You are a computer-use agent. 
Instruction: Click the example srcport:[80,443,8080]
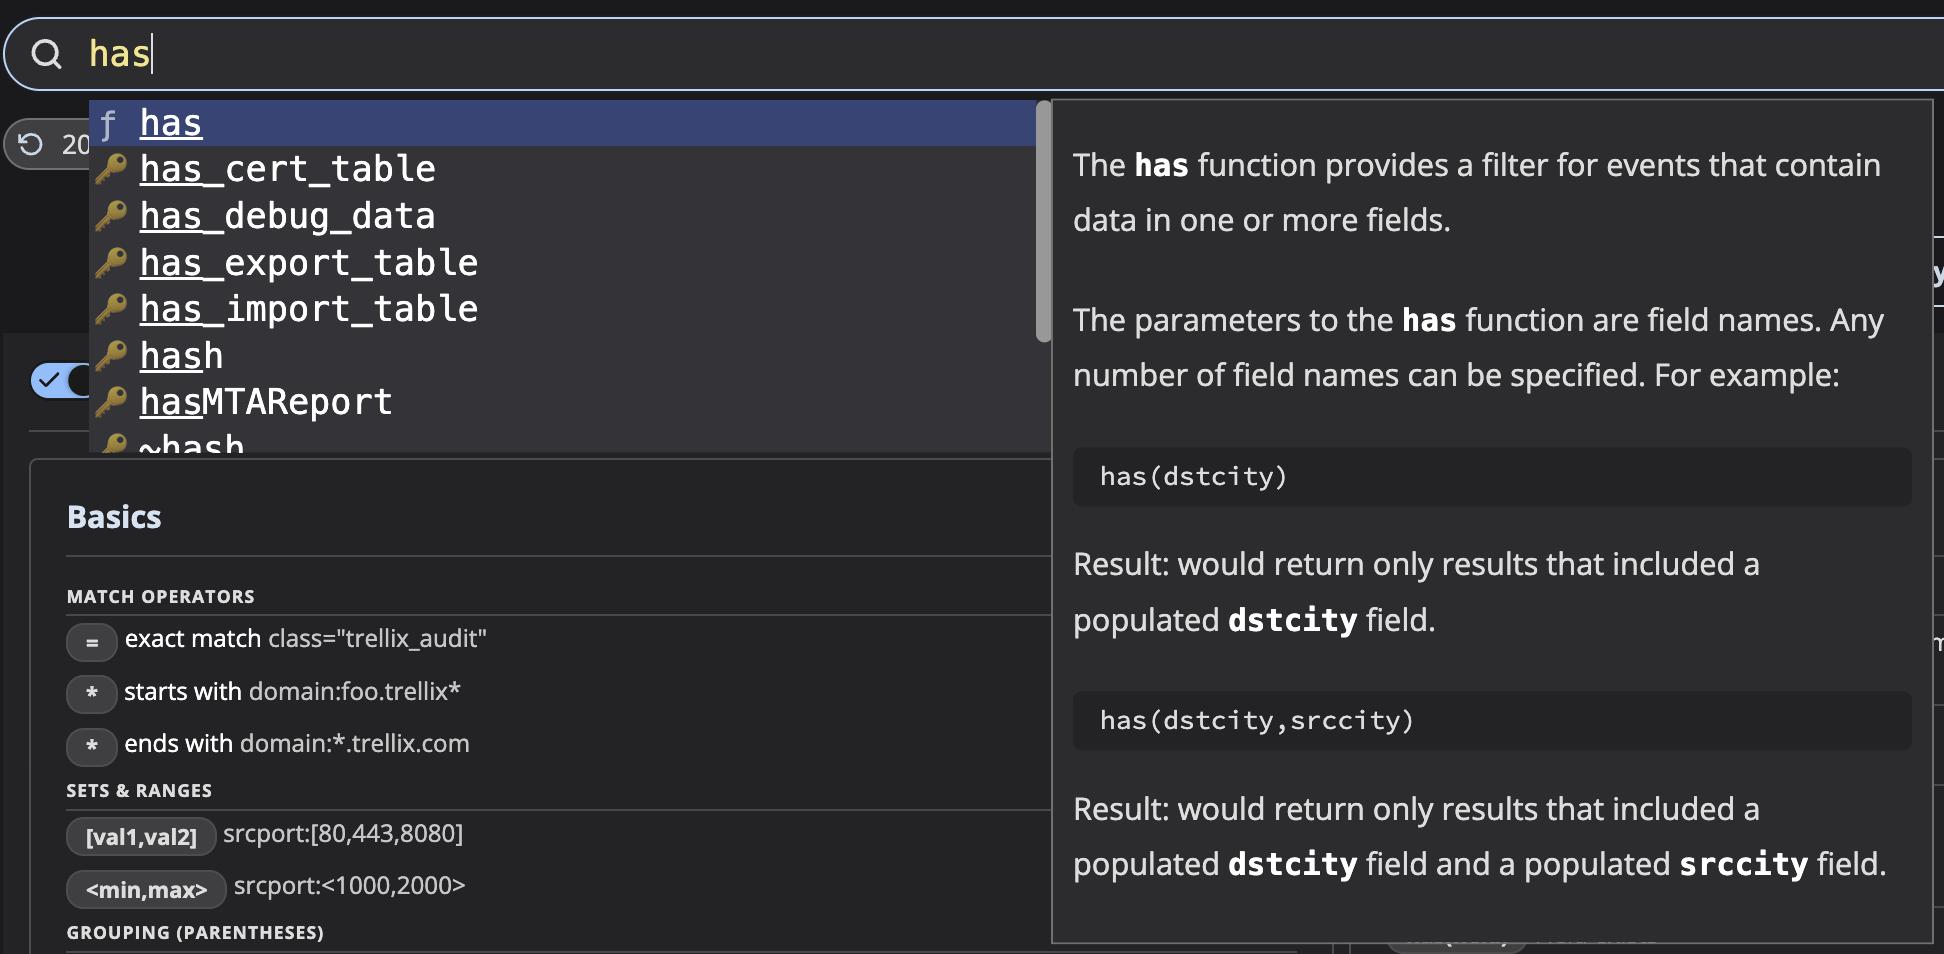343,834
